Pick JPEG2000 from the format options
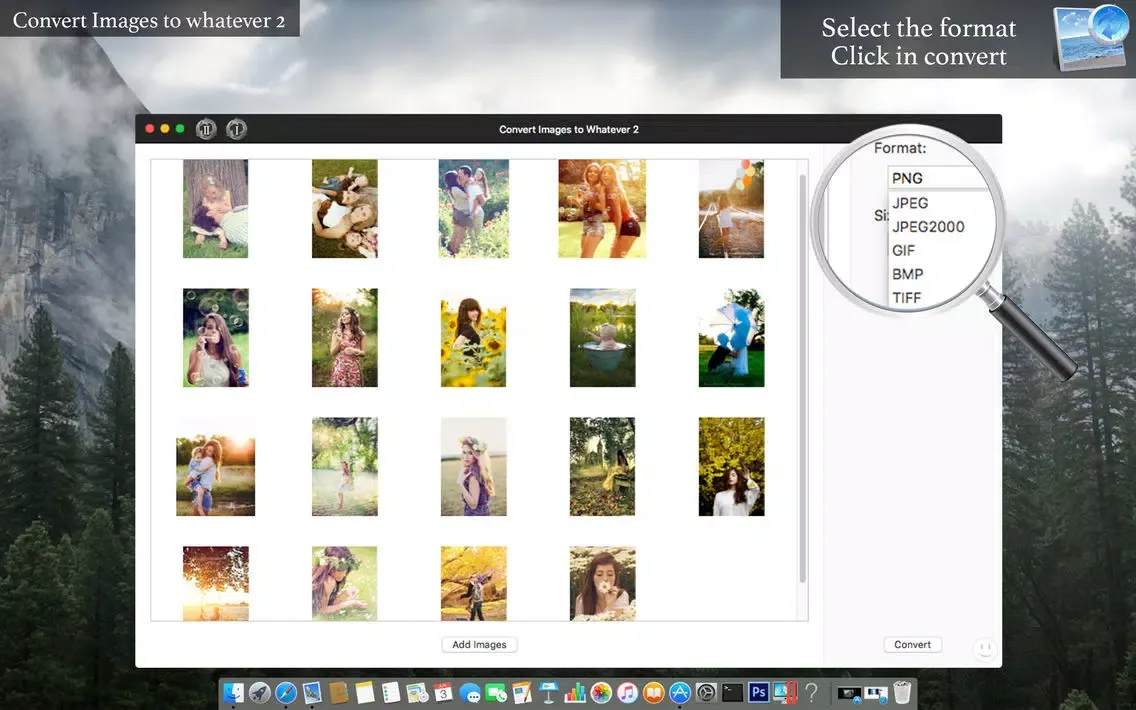Image resolution: width=1136 pixels, height=710 pixels. 928,226
